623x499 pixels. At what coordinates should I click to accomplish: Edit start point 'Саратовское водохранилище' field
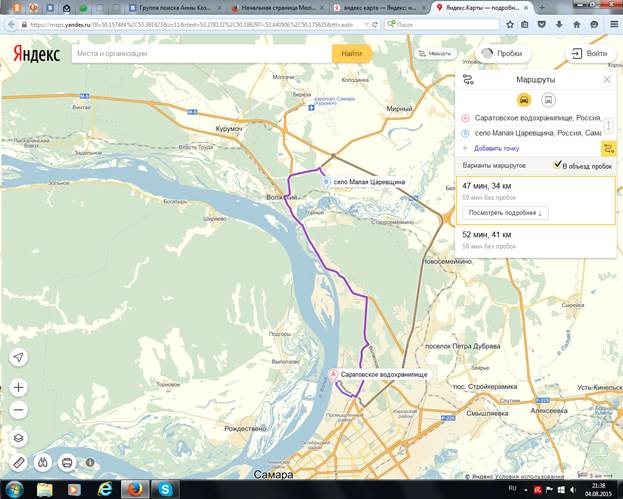(x=537, y=118)
